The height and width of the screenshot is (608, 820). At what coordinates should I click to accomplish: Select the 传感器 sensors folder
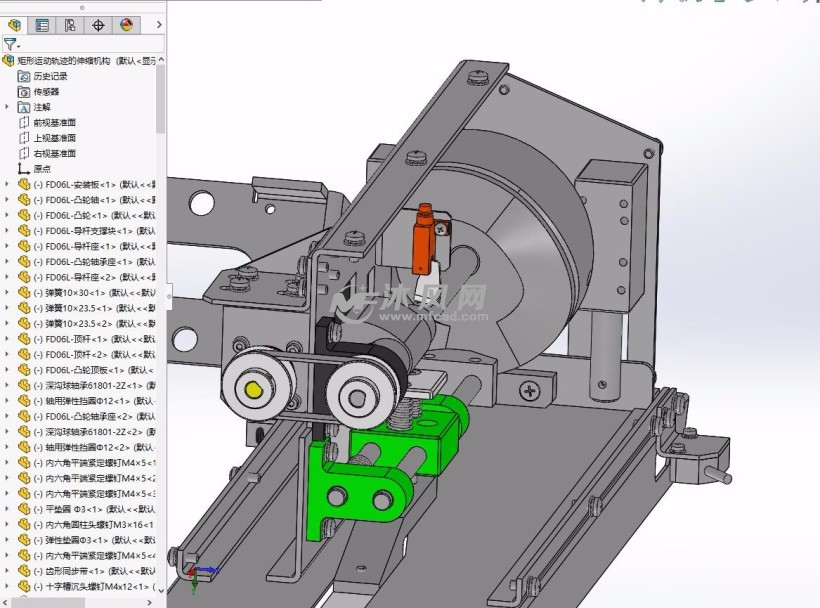coord(46,91)
